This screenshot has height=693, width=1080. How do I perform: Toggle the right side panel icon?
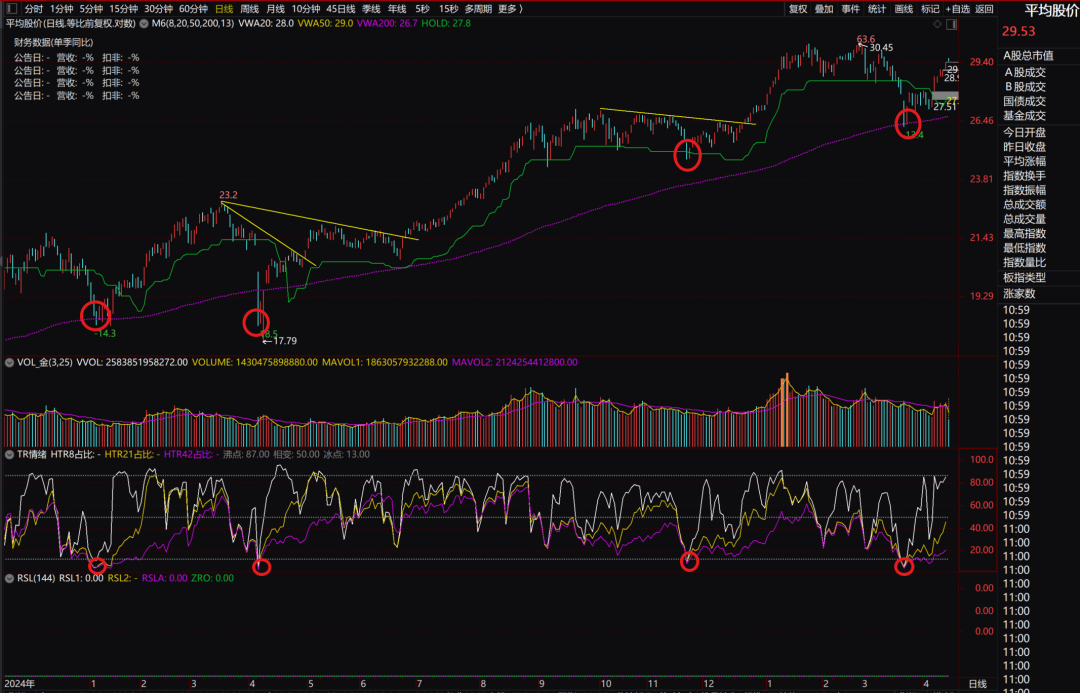coord(951,24)
